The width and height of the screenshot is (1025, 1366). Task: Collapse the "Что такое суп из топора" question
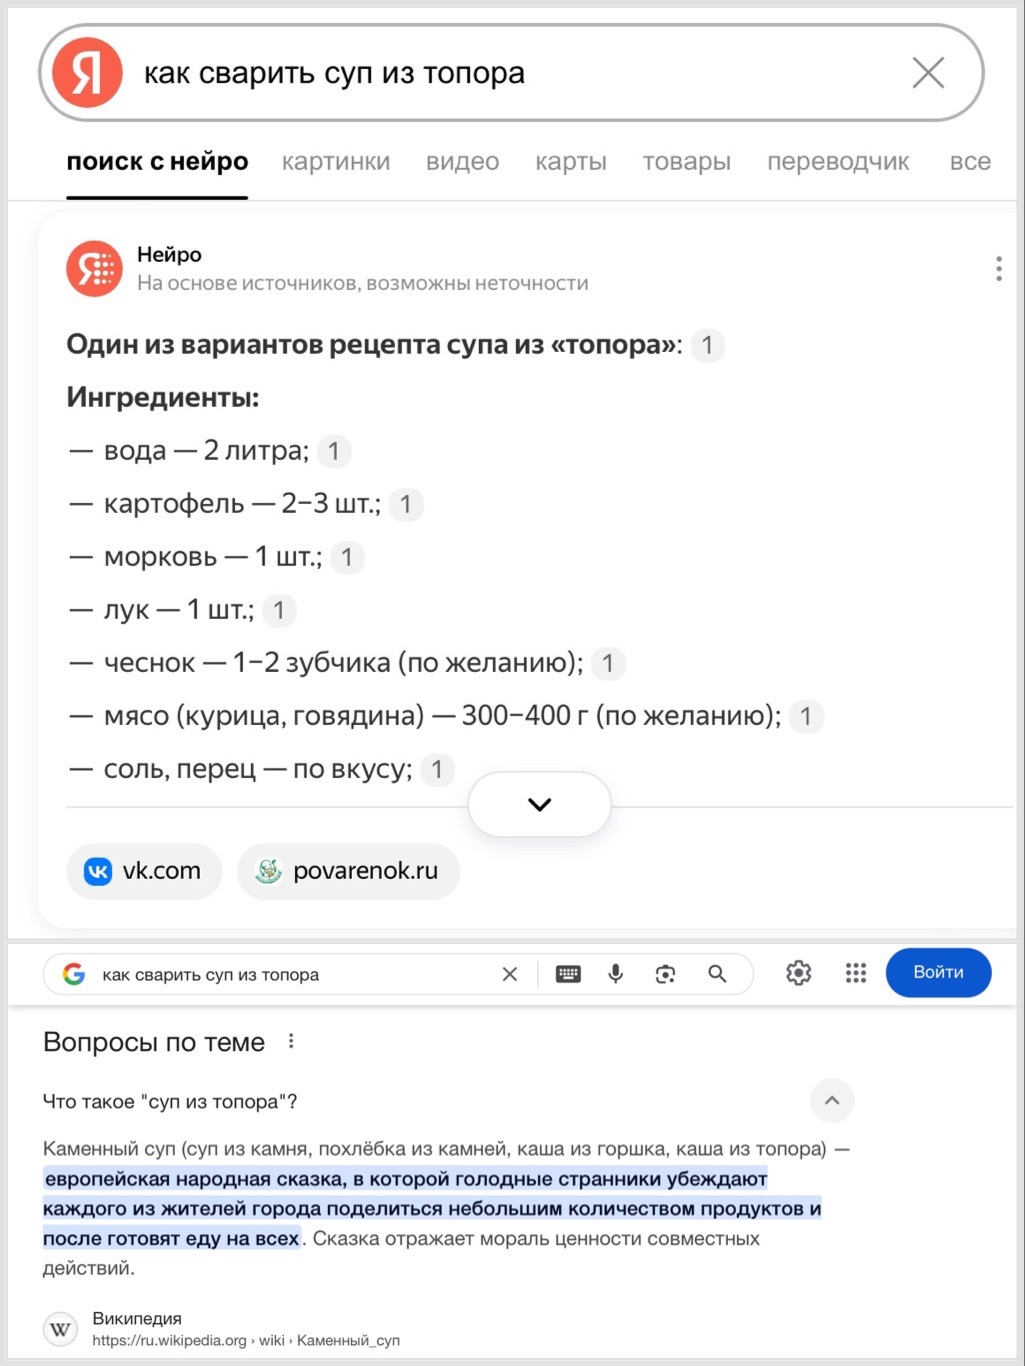(x=832, y=1101)
